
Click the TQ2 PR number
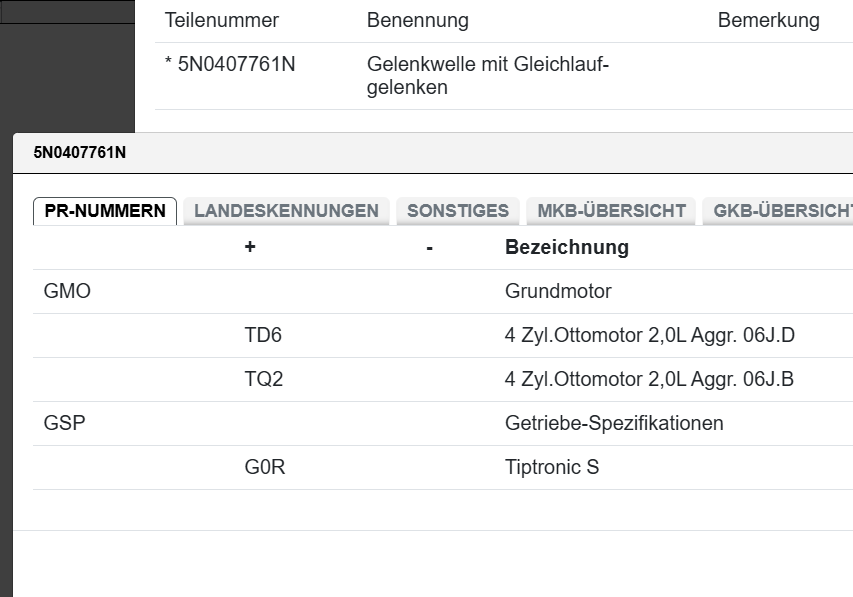[x=263, y=380]
